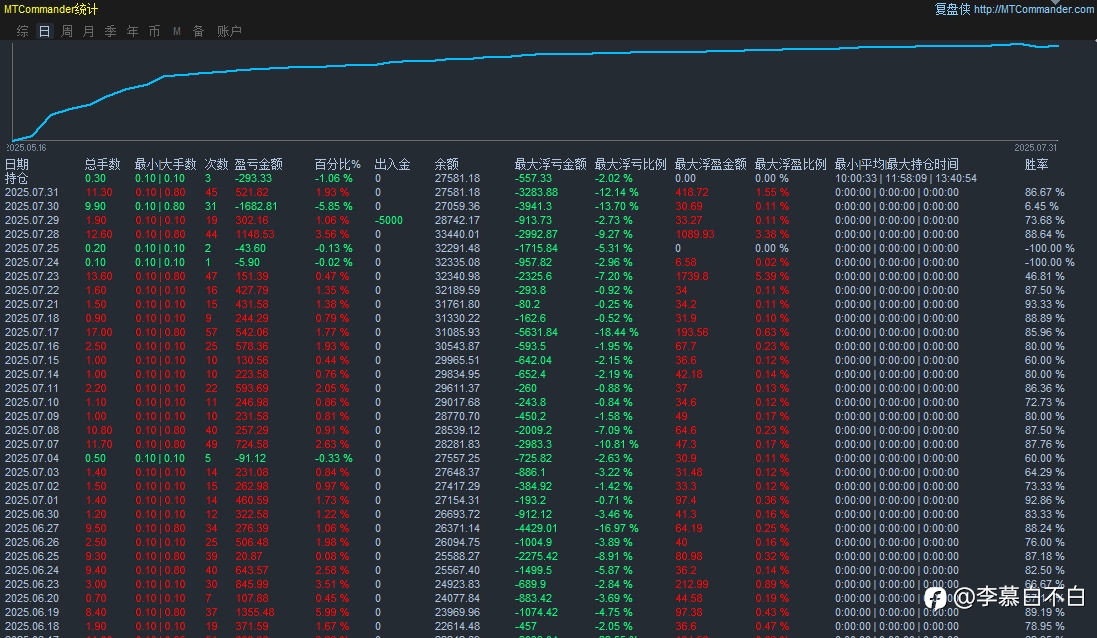This screenshot has width=1097, height=638.
Task: Click the -5631.84 max floating loss
Action: tap(537, 332)
